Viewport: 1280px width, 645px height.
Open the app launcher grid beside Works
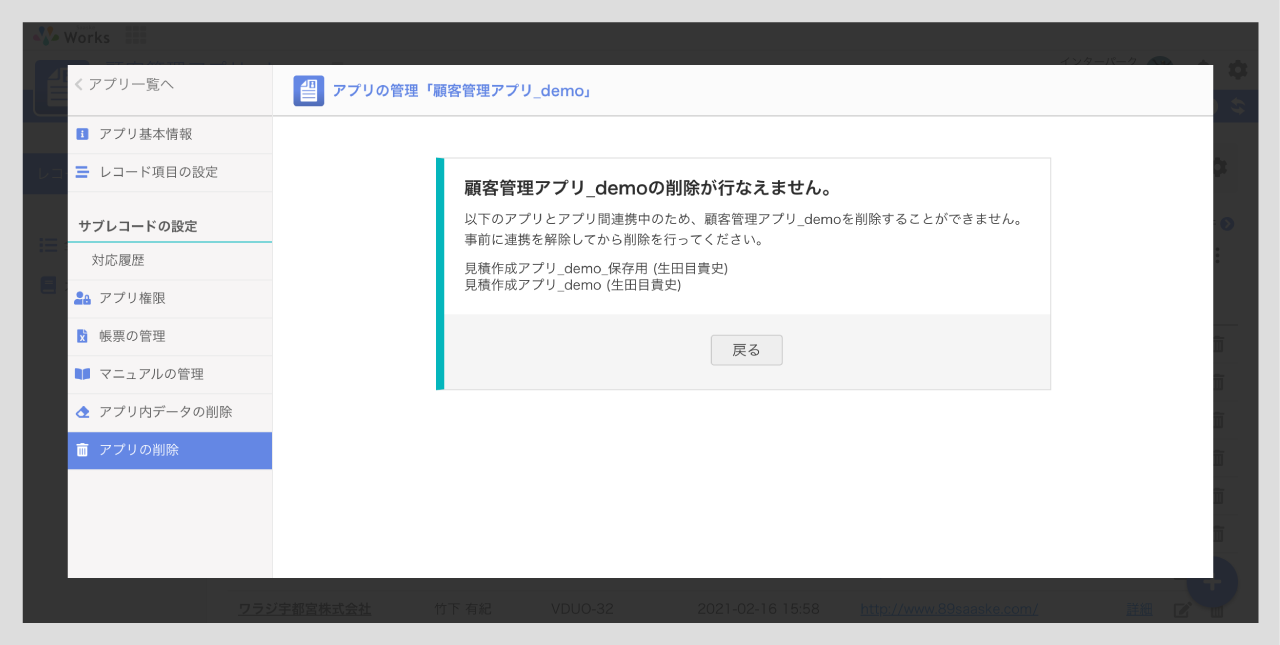(x=136, y=37)
